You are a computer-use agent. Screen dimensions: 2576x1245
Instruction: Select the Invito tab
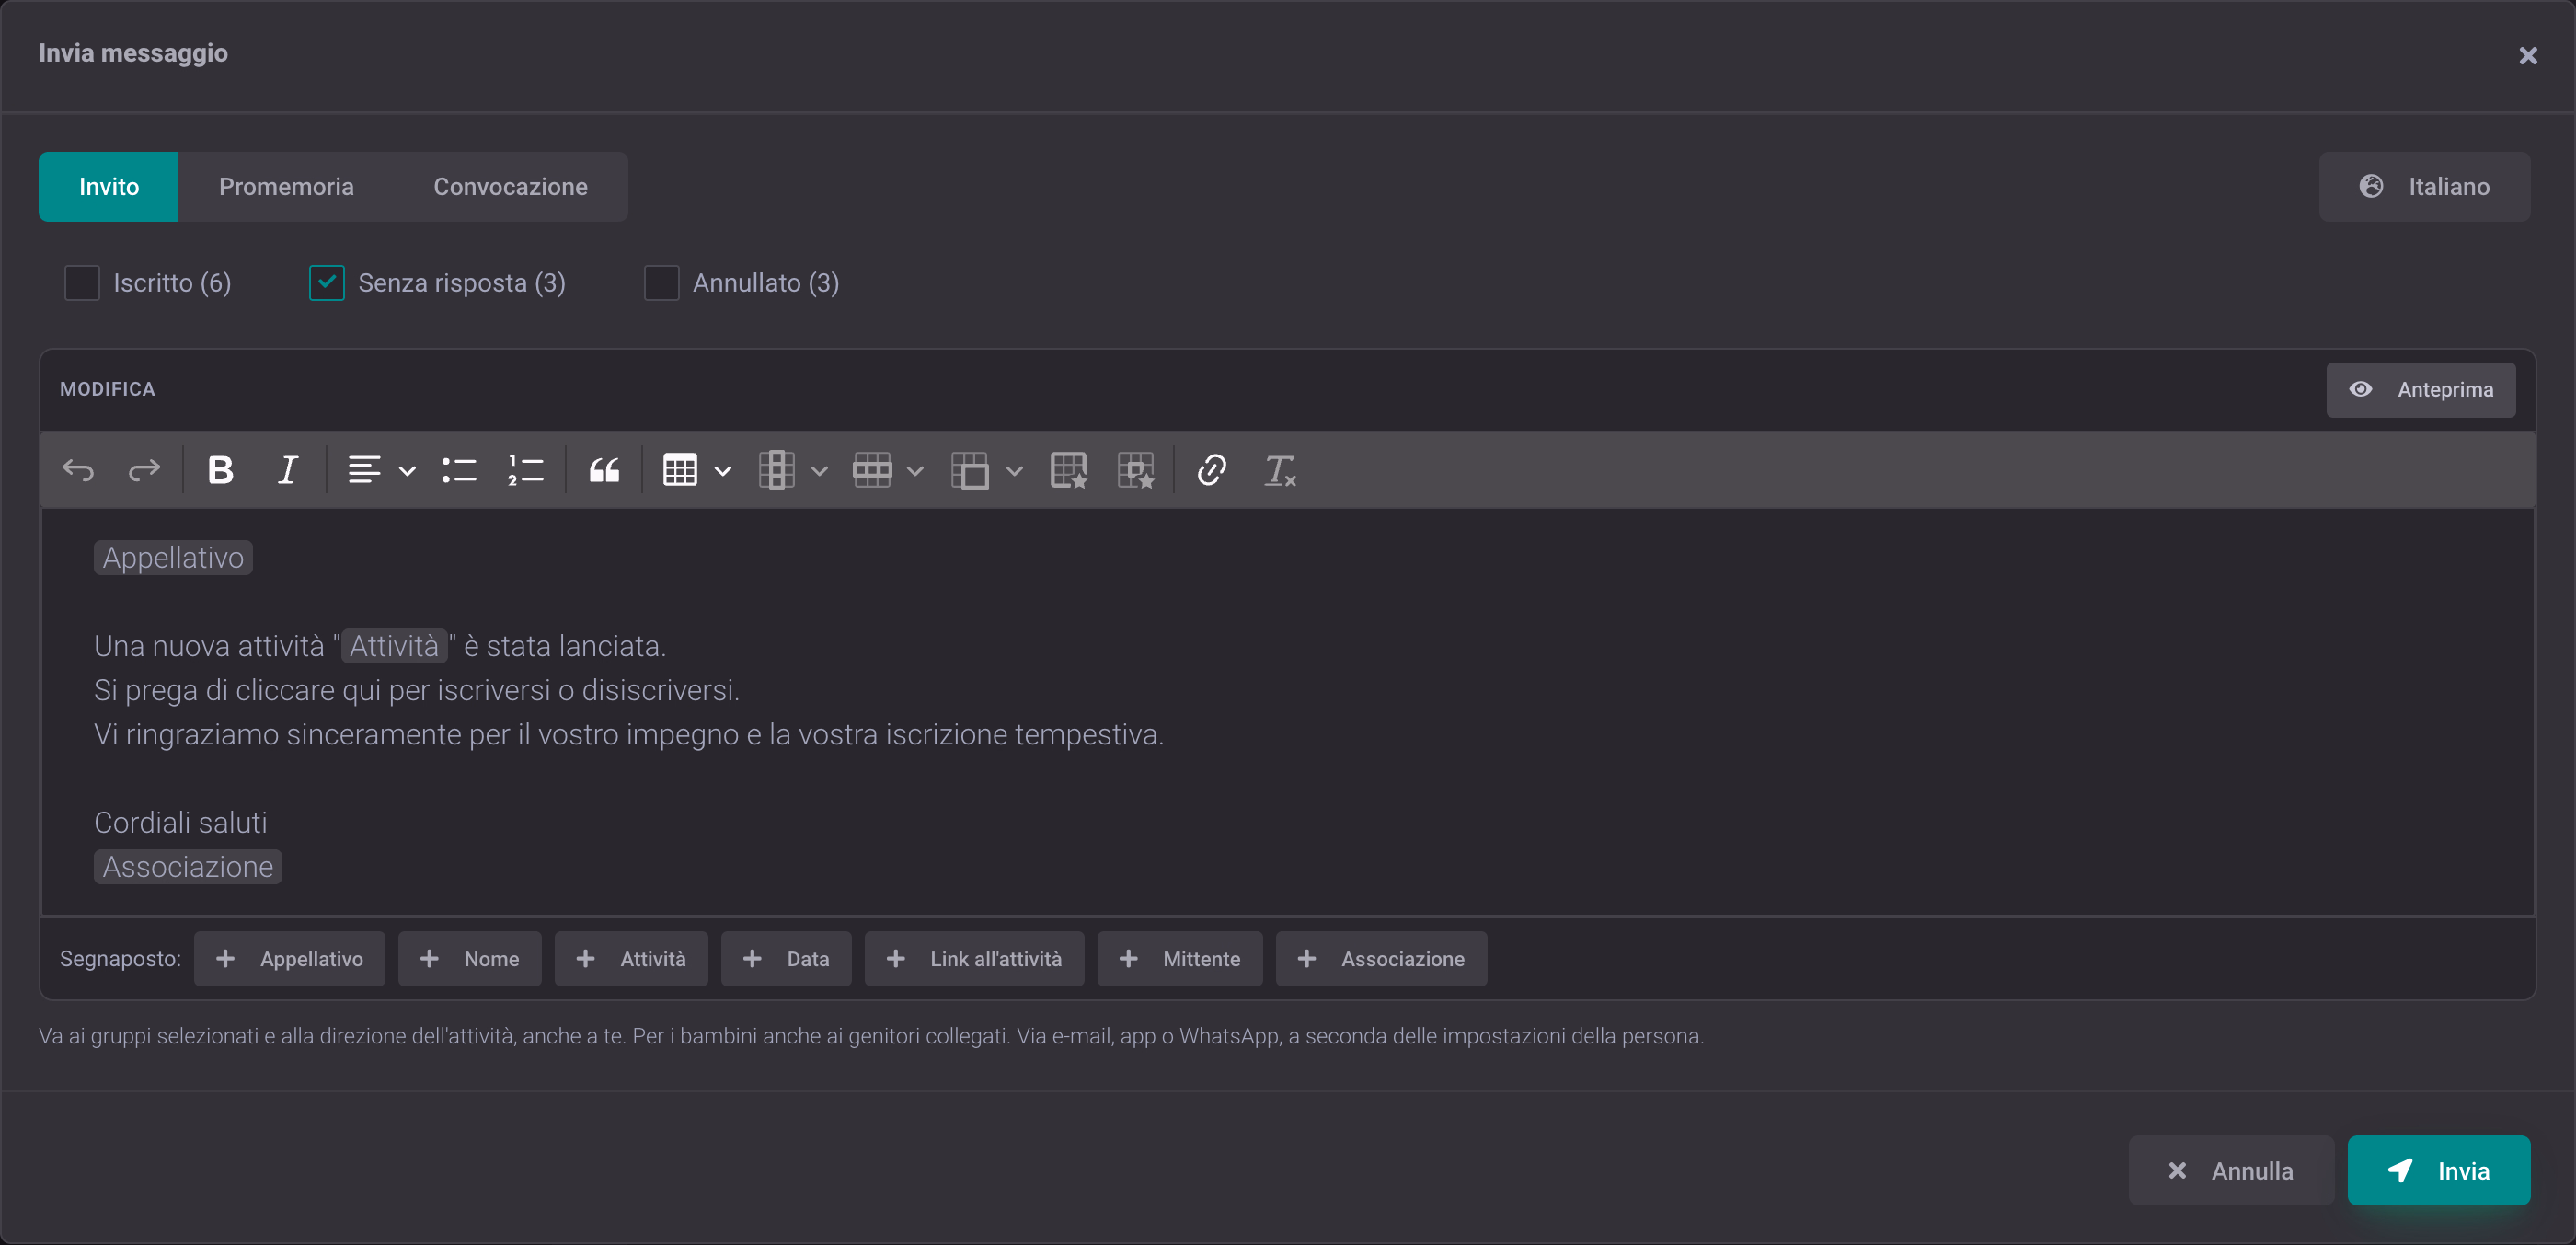[x=109, y=187]
